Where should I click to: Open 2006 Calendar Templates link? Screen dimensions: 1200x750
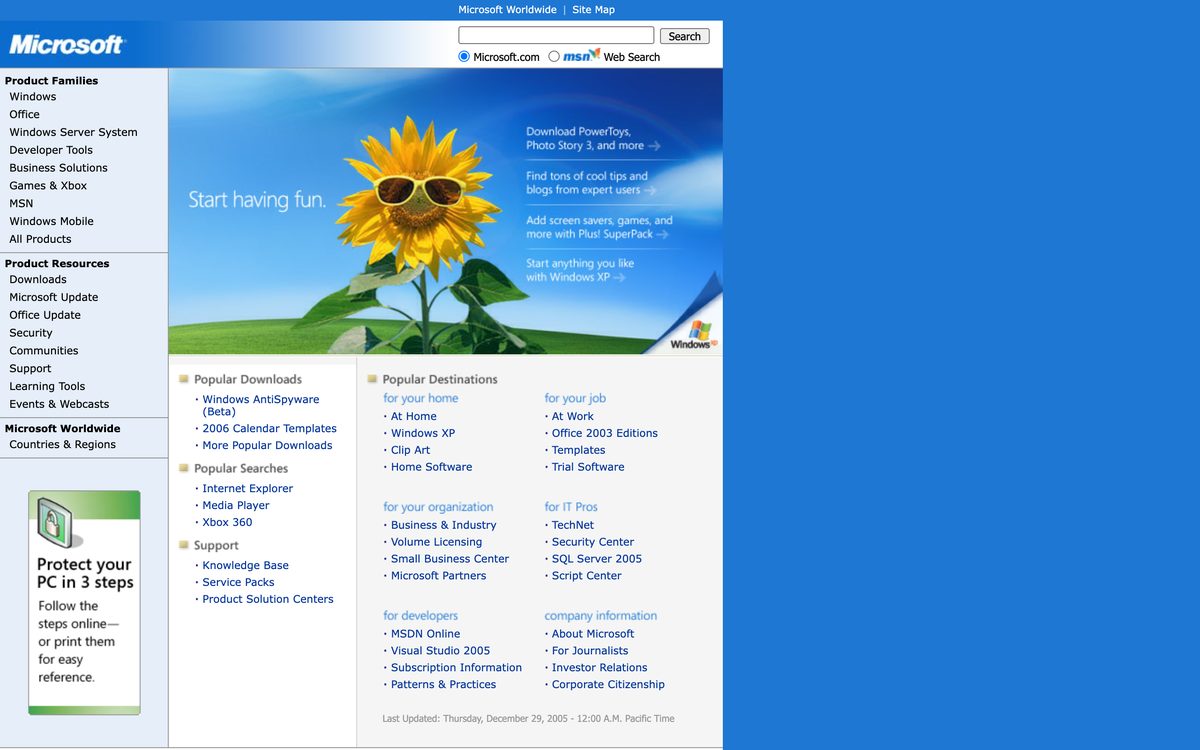click(269, 429)
